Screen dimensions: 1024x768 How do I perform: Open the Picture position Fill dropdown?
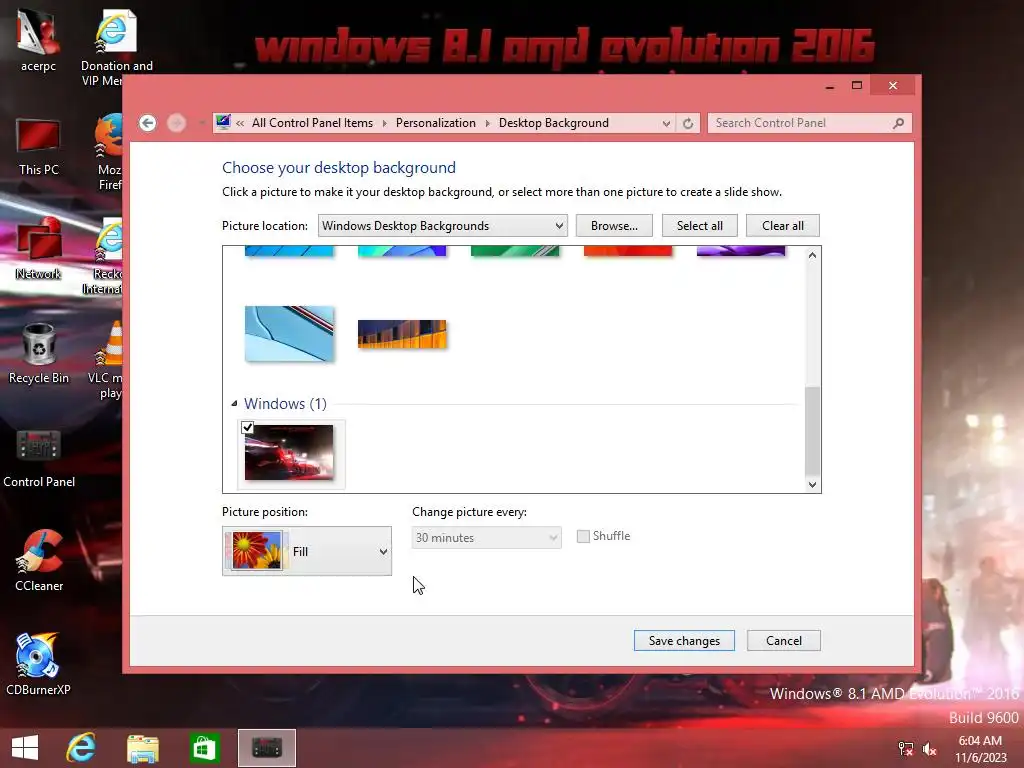307,551
